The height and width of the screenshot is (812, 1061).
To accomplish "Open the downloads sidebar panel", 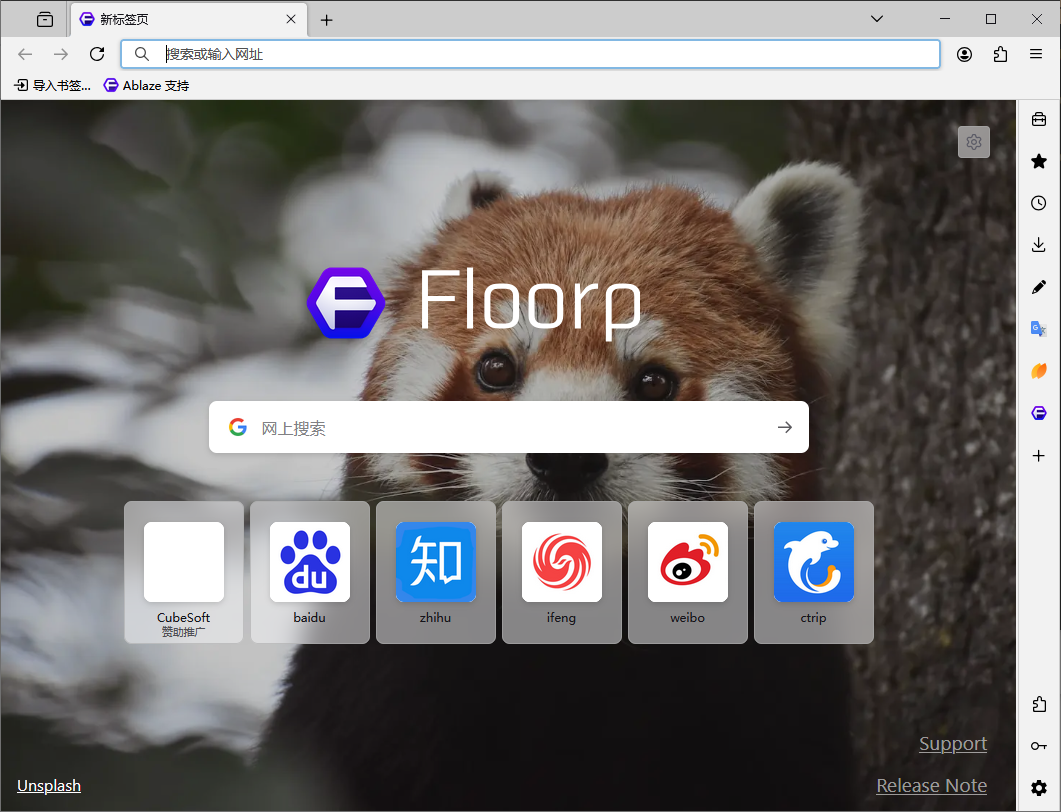I will (x=1038, y=244).
